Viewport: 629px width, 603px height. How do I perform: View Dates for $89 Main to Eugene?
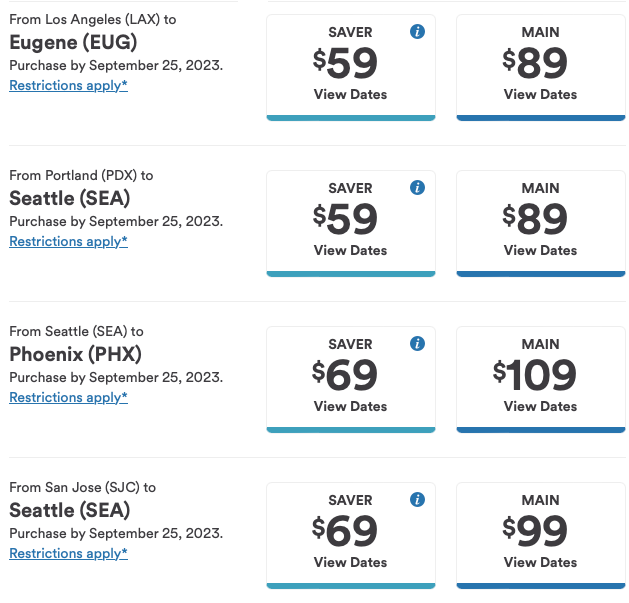(x=540, y=95)
